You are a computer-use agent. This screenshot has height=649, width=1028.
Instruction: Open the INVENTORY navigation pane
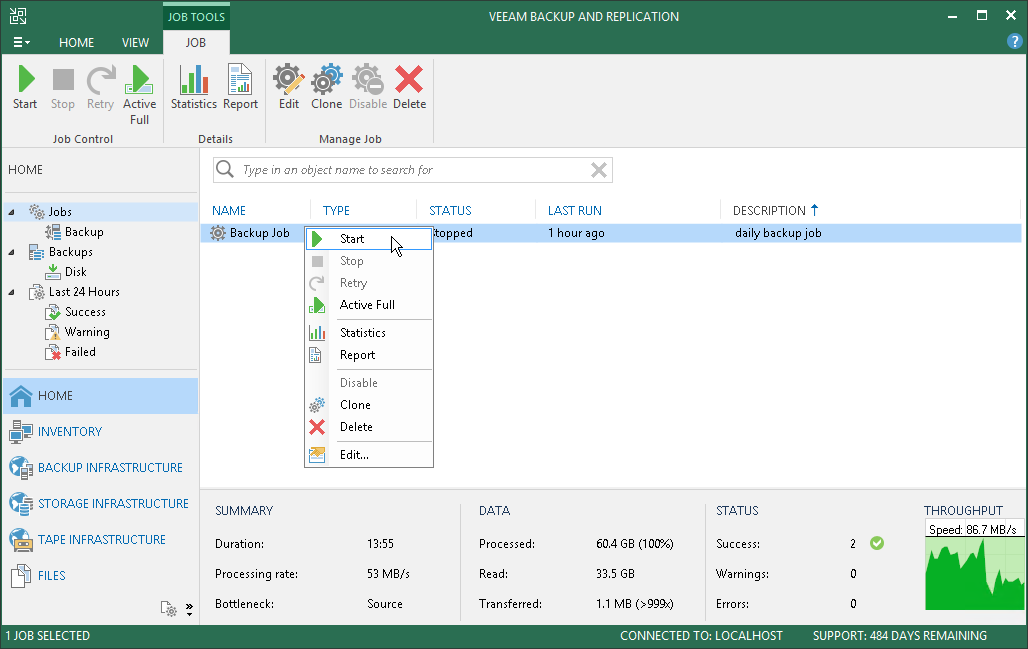point(101,432)
